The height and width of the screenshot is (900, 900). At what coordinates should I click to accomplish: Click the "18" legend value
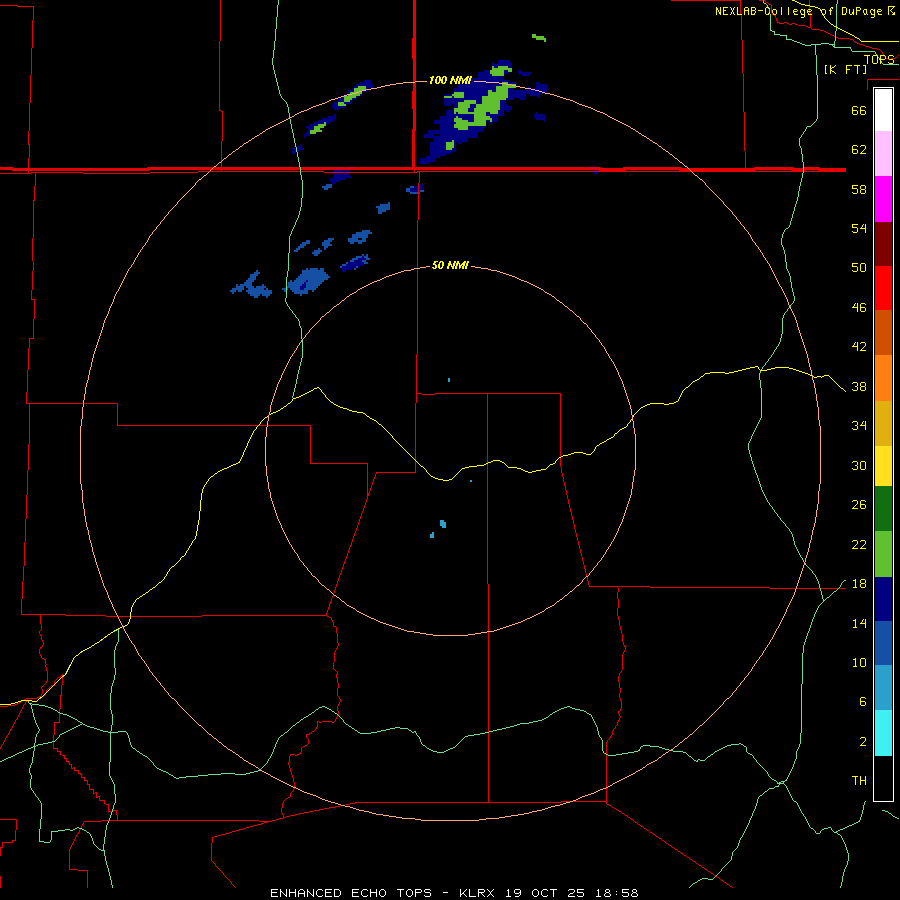coord(859,584)
